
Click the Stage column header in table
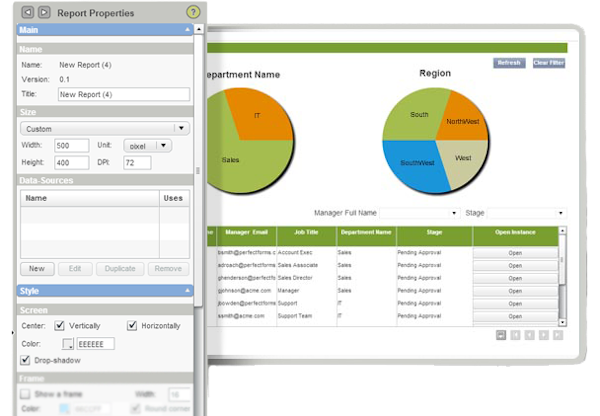434,236
